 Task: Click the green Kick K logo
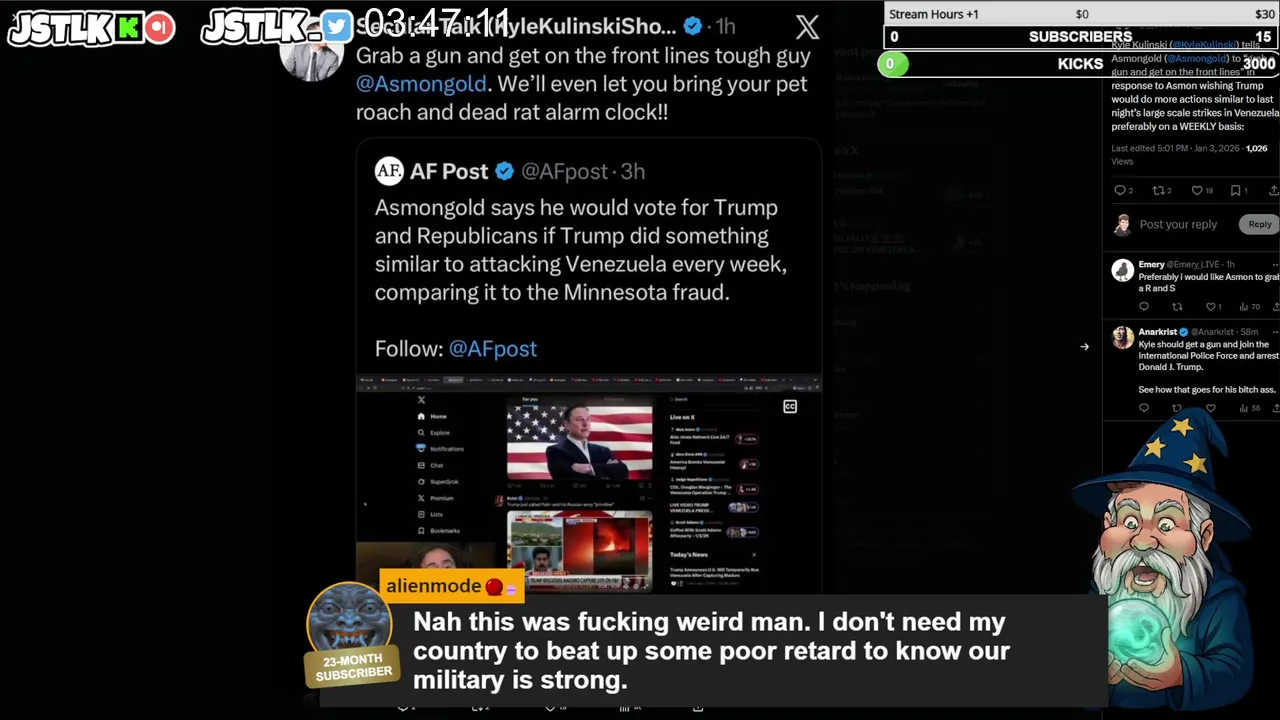(x=128, y=28)
